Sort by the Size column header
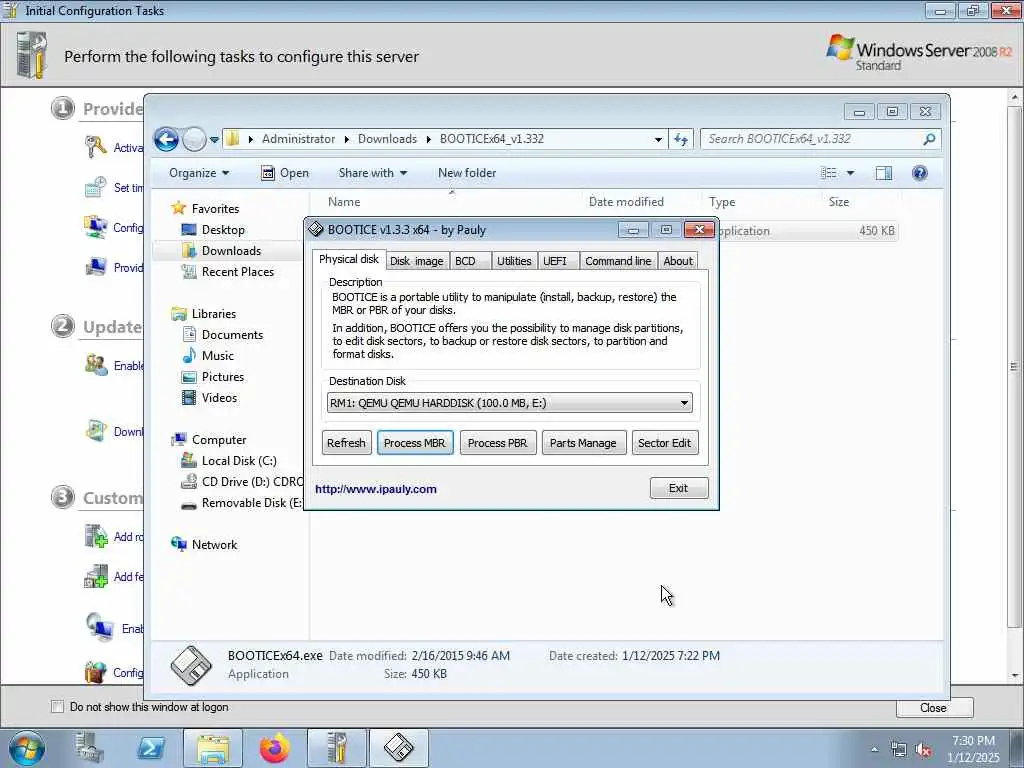 [x=839, y=202]
